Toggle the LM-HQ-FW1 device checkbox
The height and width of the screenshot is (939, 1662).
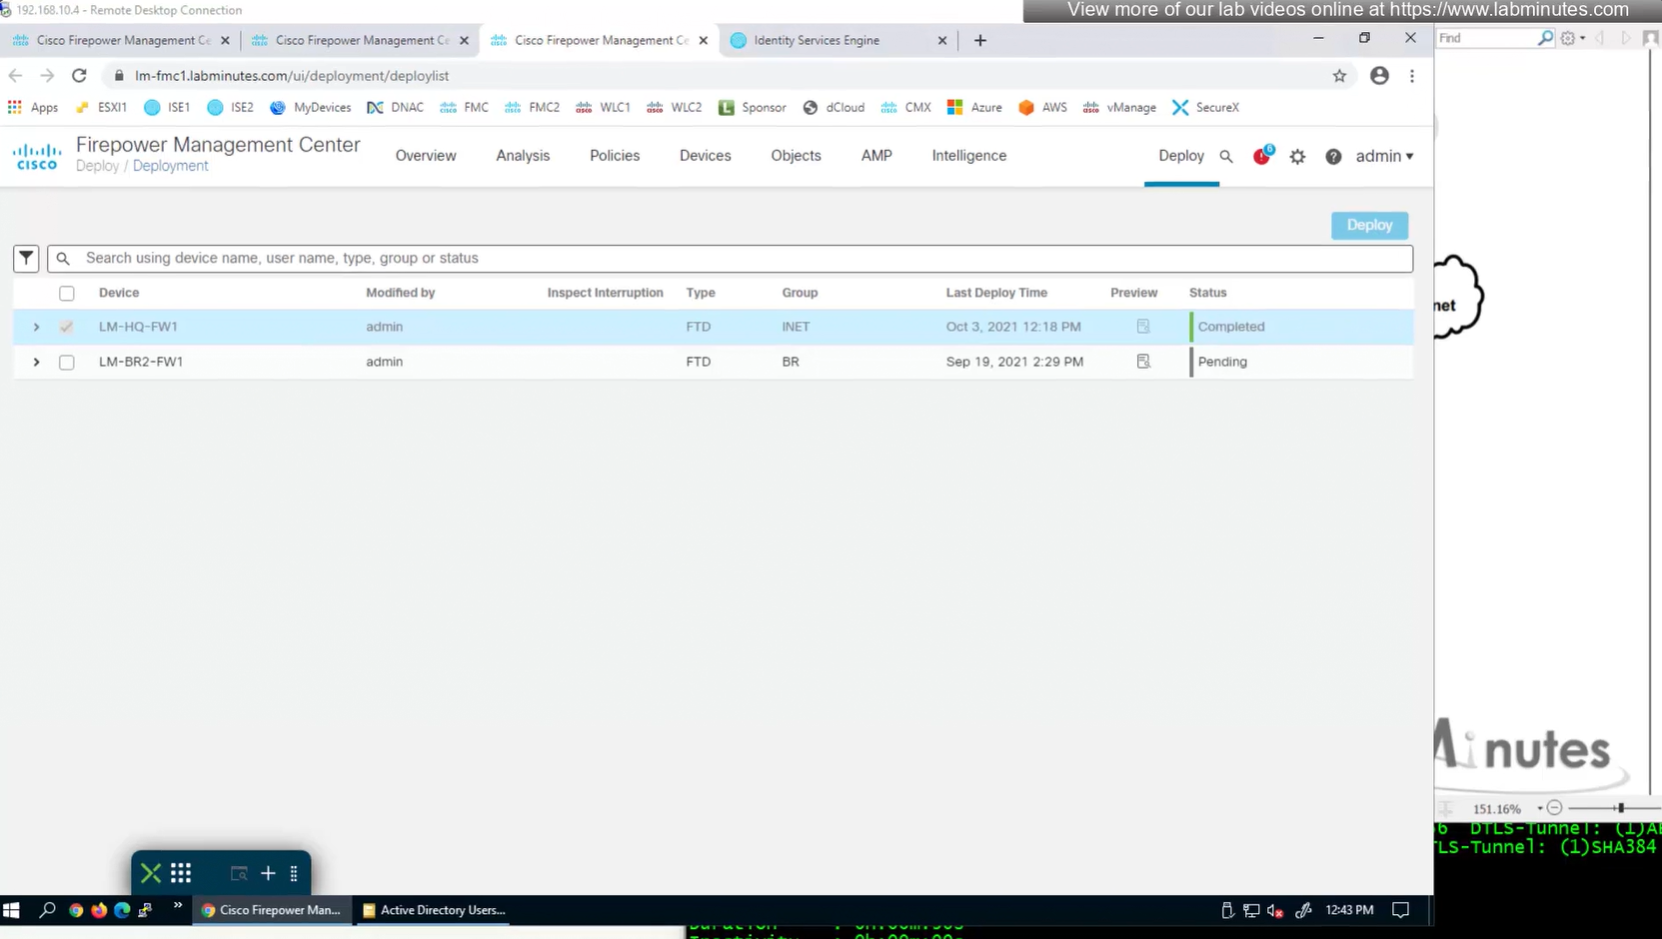67,327
